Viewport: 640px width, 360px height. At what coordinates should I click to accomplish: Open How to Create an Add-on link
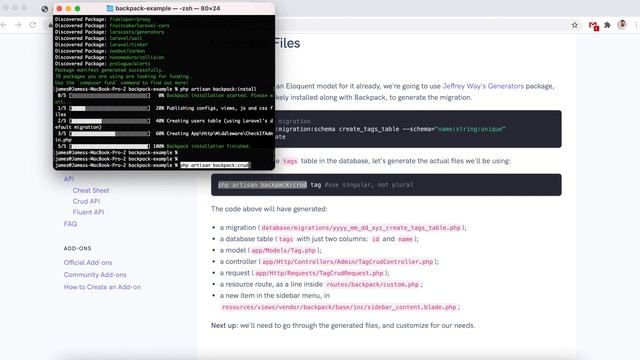tap(102, 287)
